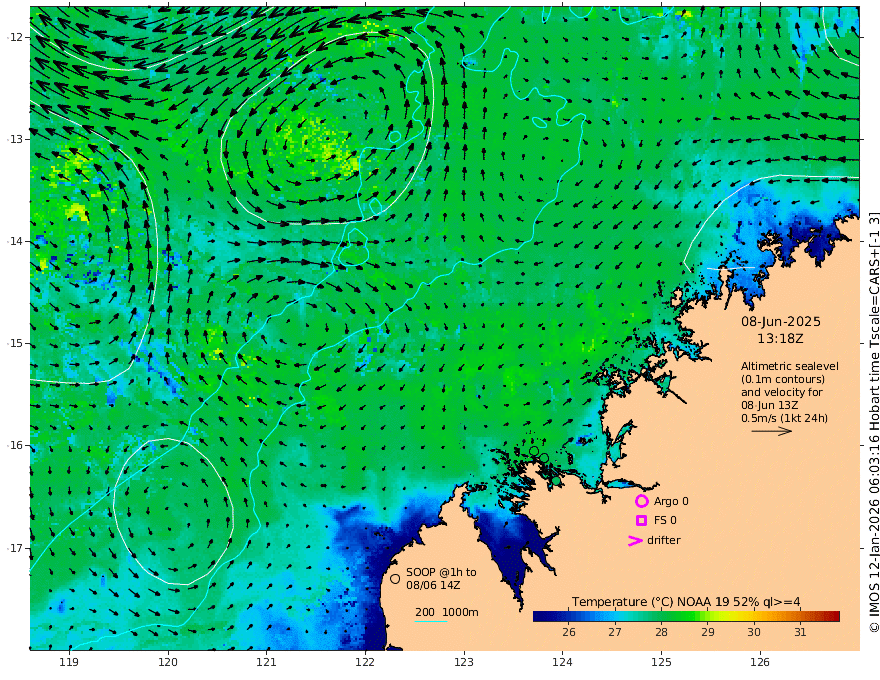This screenshot has height=680, width=880.
Task: Click the 1000m depth legend label
Action: (460, 612)
